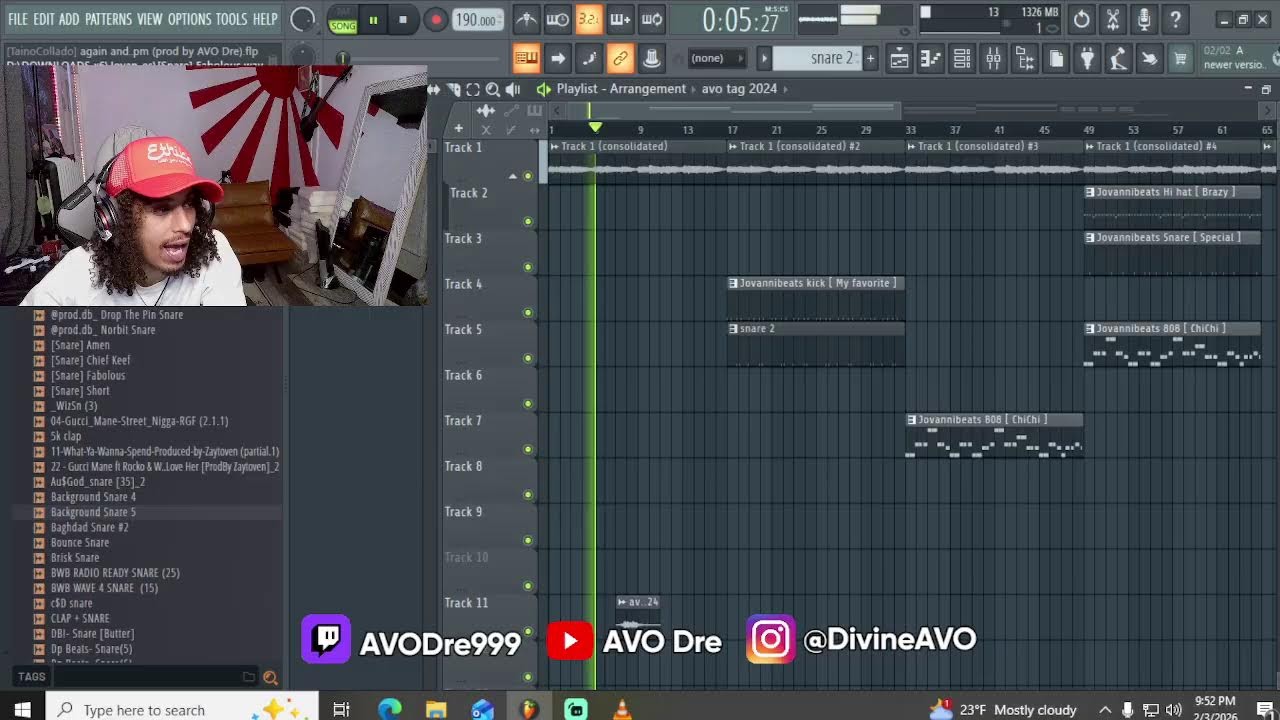Select [Snare] Chief Keef sample

(90, 360)
